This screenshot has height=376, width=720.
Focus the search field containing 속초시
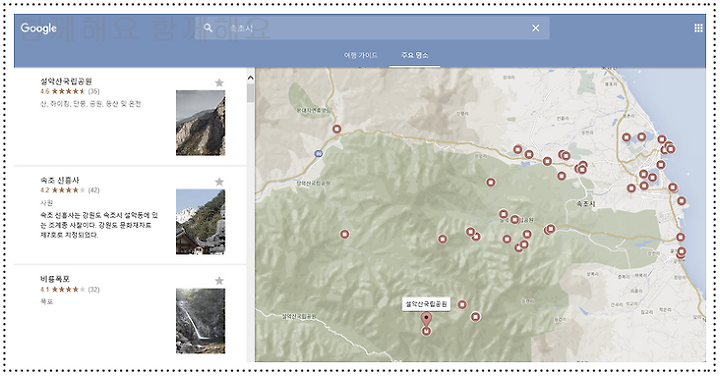372,28
